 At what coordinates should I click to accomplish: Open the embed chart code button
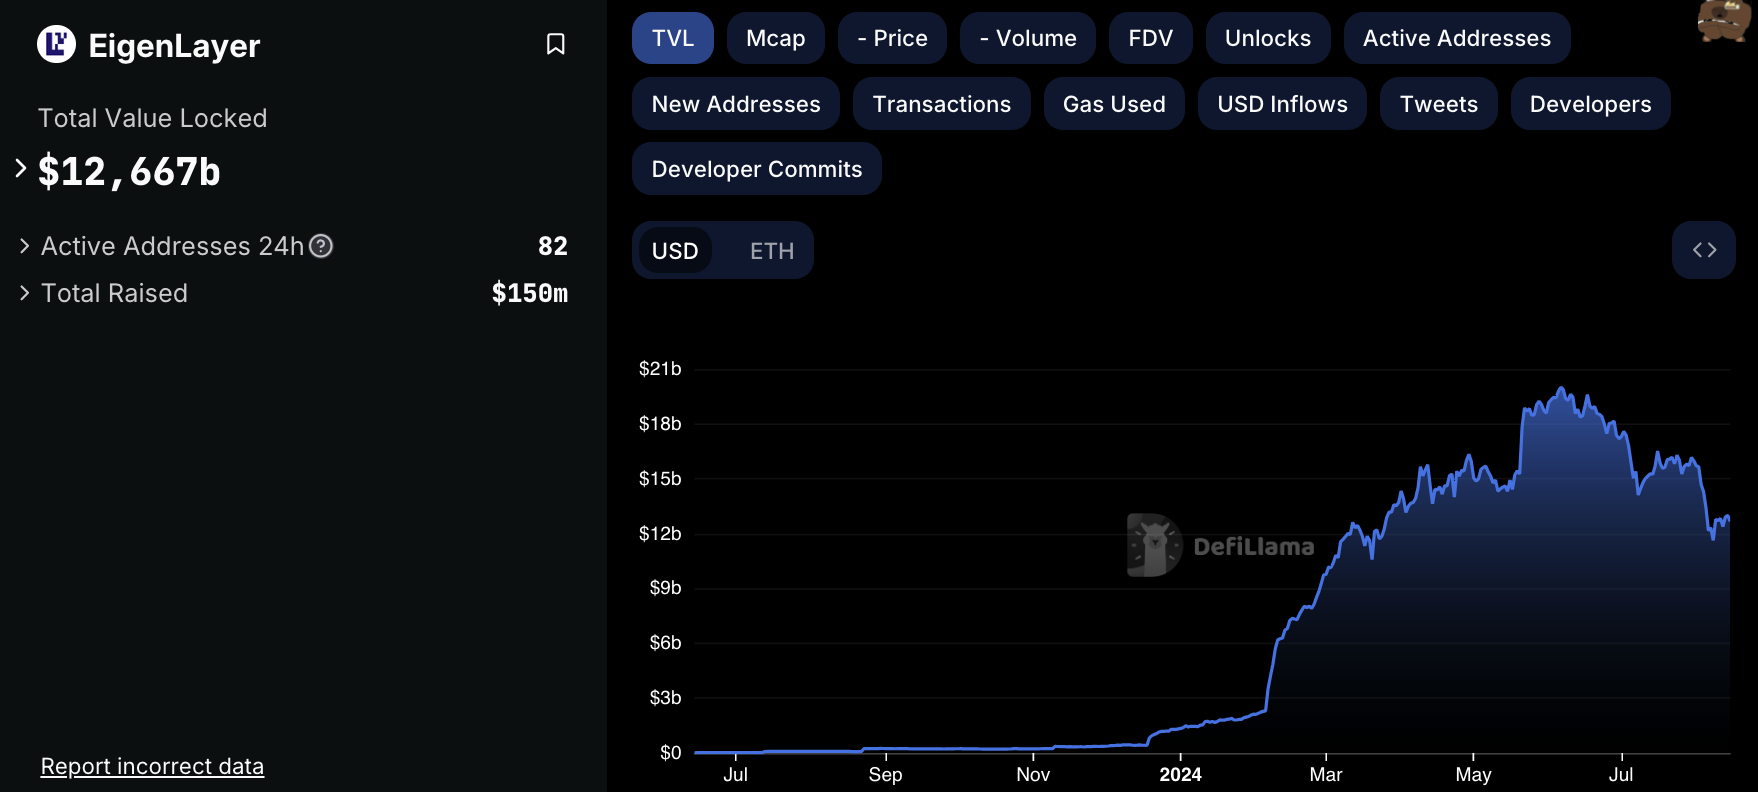click(x=1704, y=250)
